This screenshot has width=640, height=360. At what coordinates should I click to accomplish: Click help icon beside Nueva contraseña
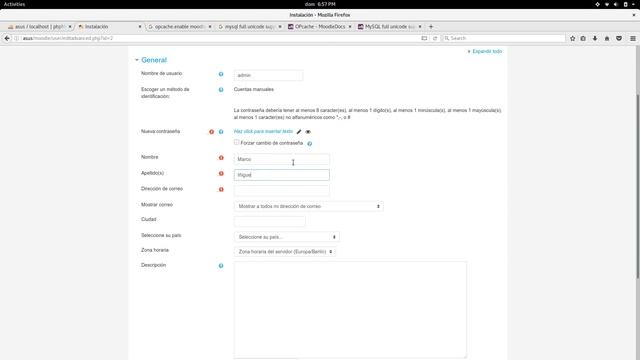point(221,132)
